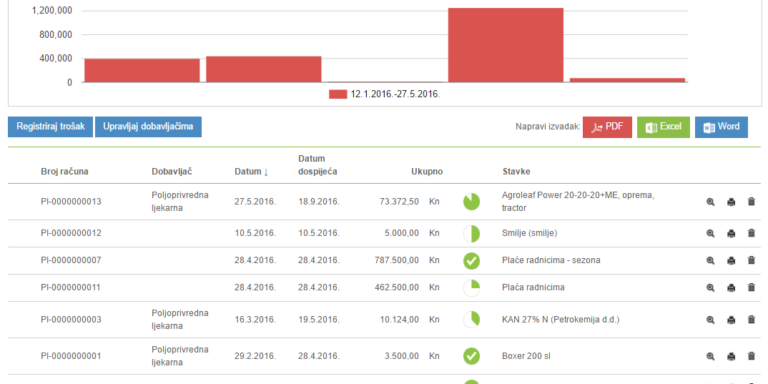View details of invoice PI-0000000012

(710, 234)
